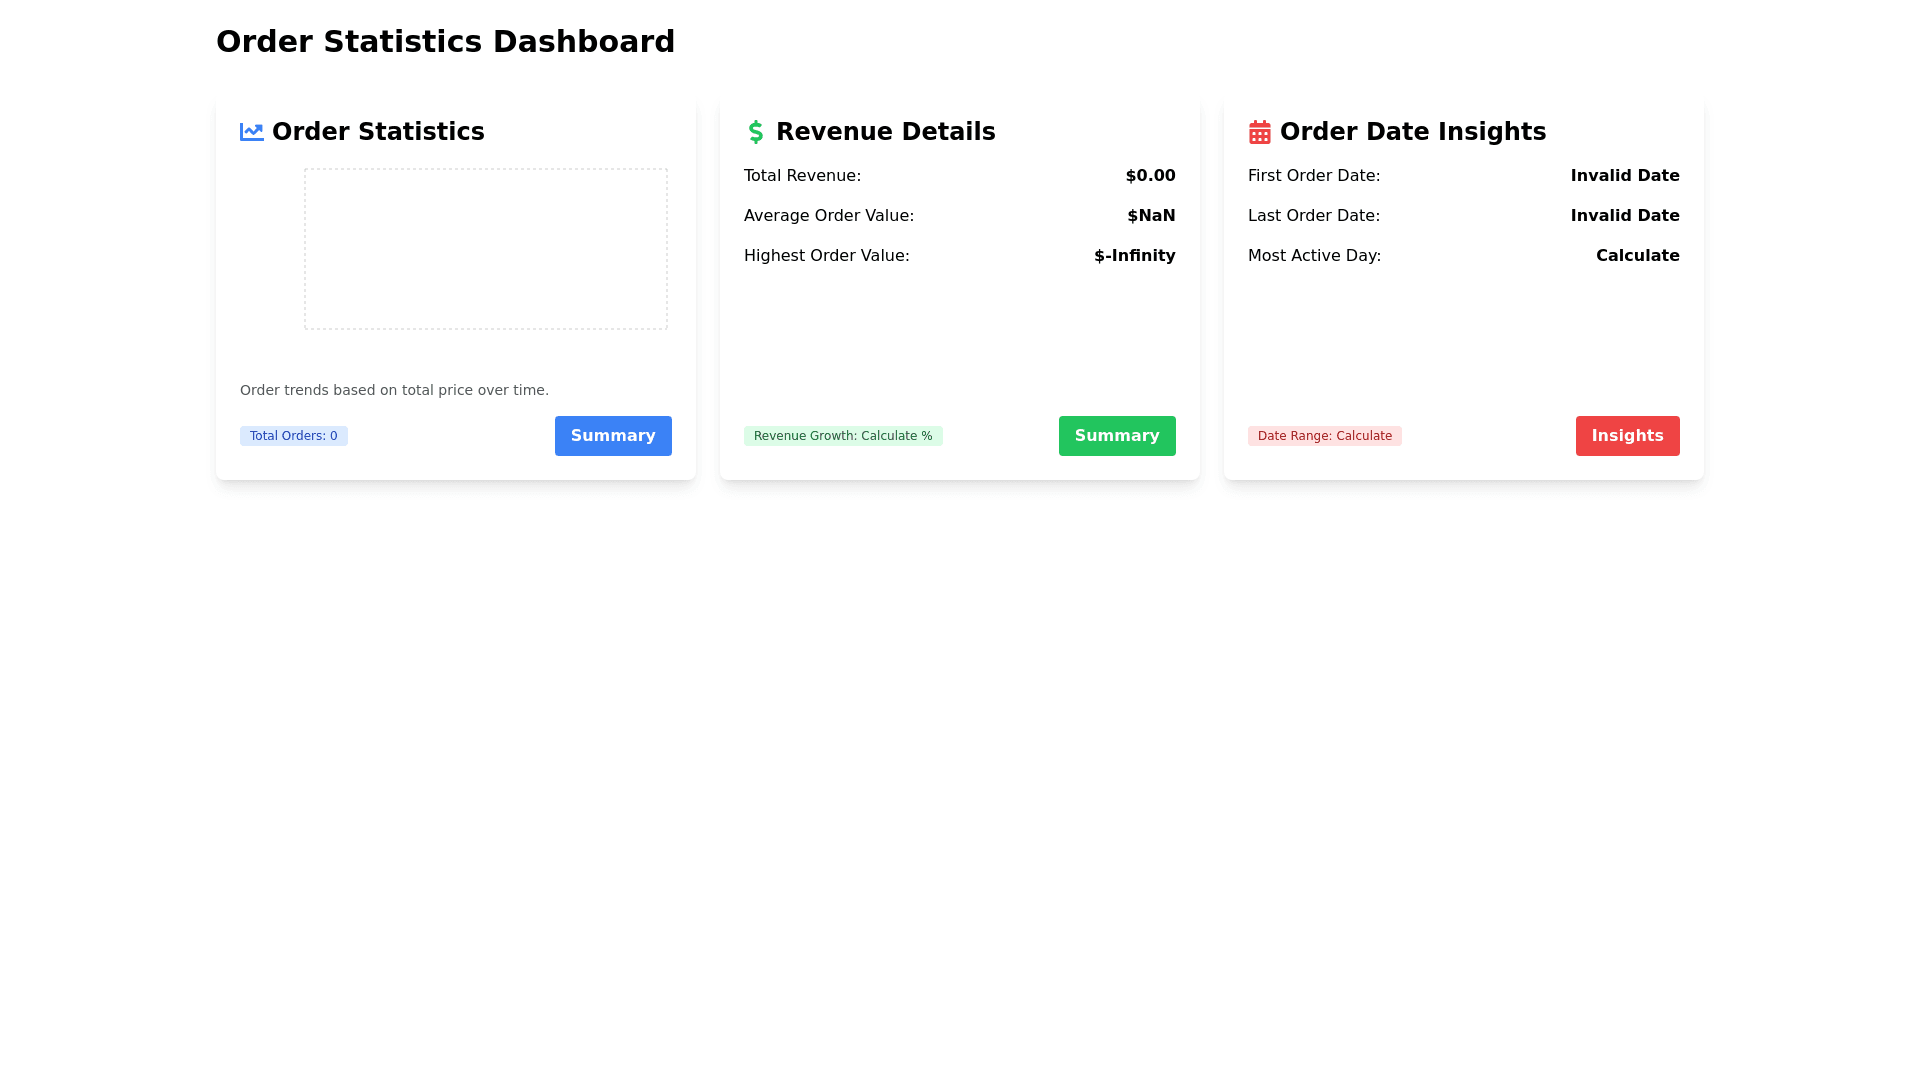
Task: Click the Date Range: Calculate badge
Action: click(x=1324, y=436)
